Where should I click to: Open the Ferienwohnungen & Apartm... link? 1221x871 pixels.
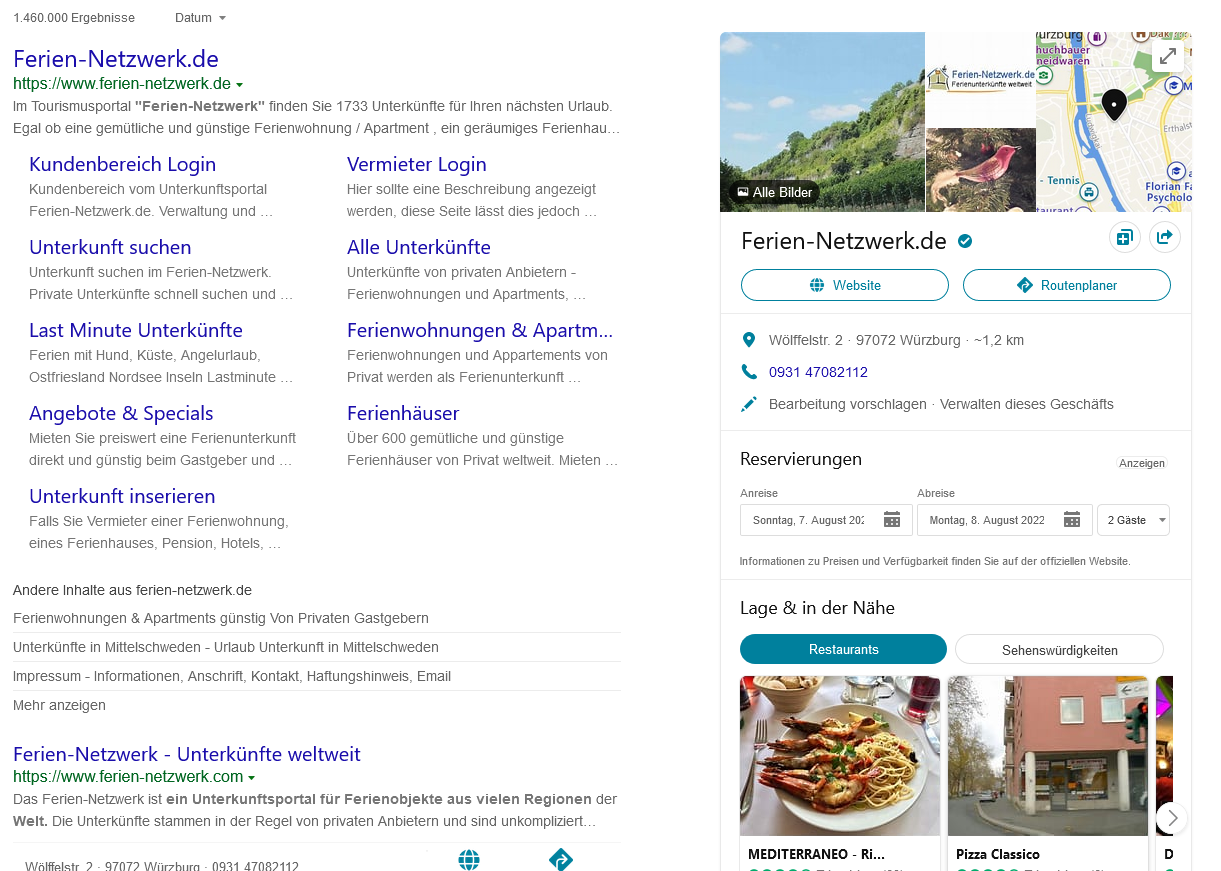(480, 330)
